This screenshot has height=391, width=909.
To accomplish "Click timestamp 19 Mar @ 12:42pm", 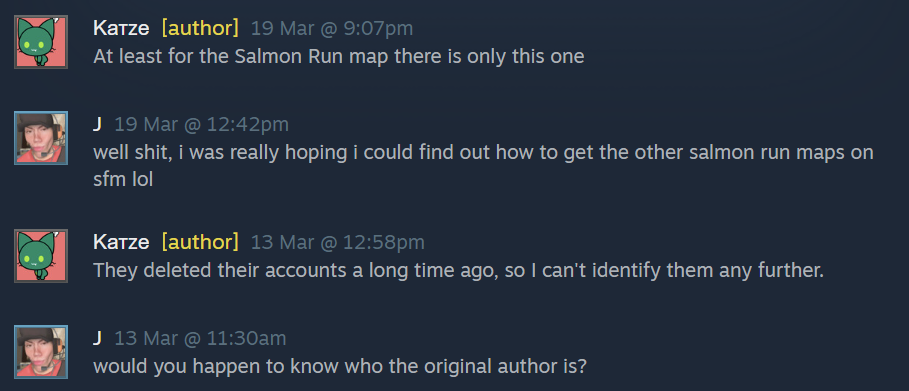I will click(201, 124).
